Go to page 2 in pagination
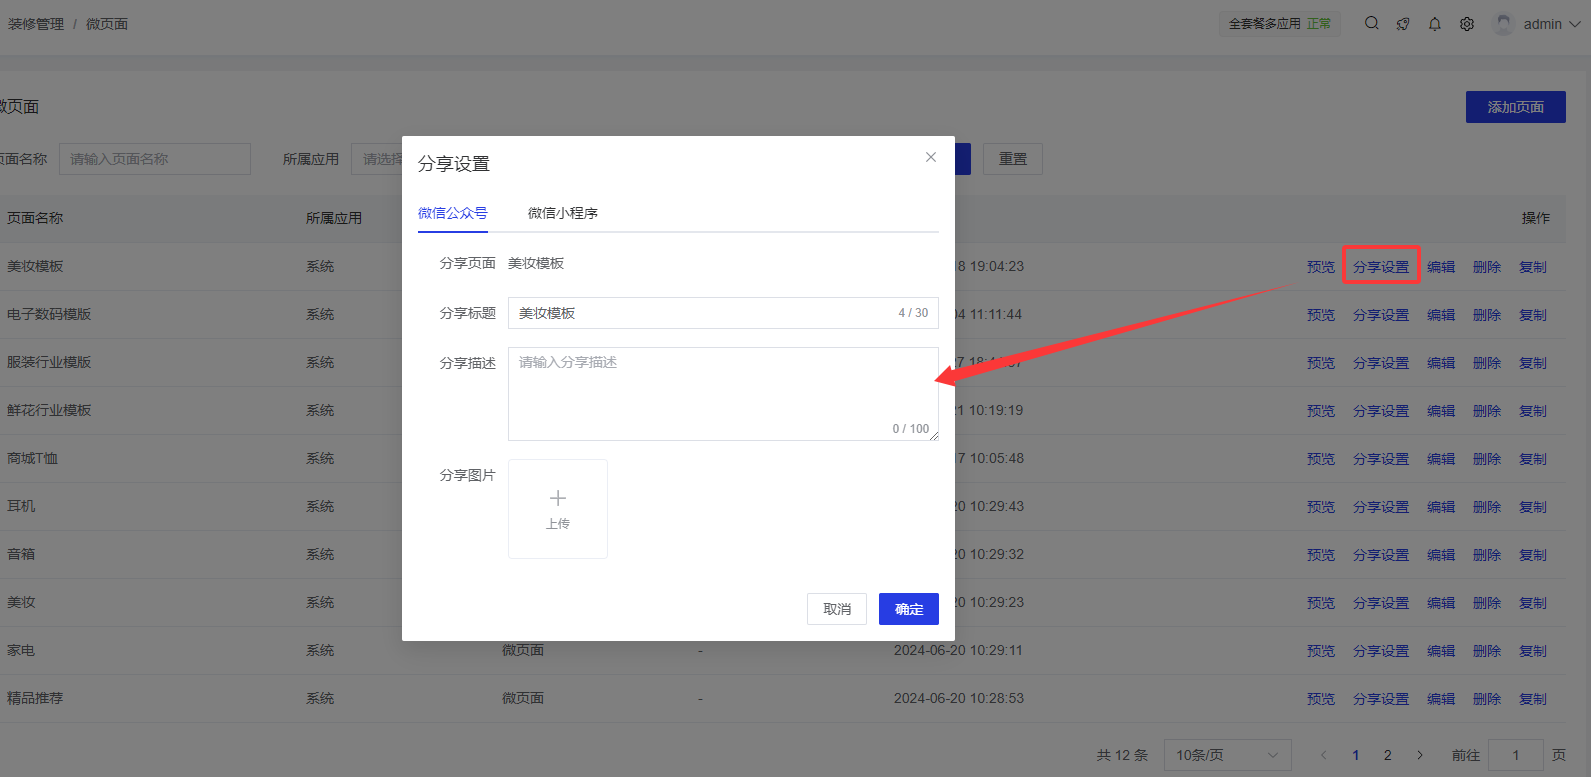1591x777 pixels. pyautogui.click(x=1388, y=755)
